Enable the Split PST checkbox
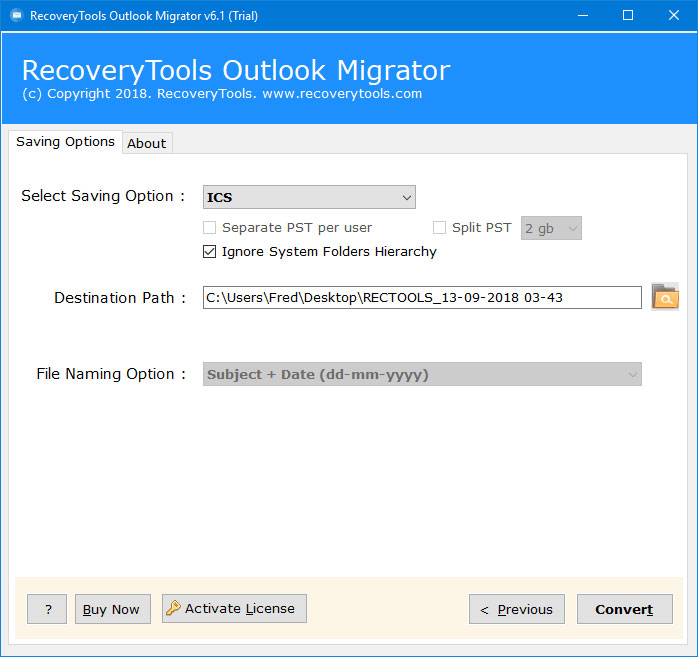The image size is (698, 657). coord(439,227)
